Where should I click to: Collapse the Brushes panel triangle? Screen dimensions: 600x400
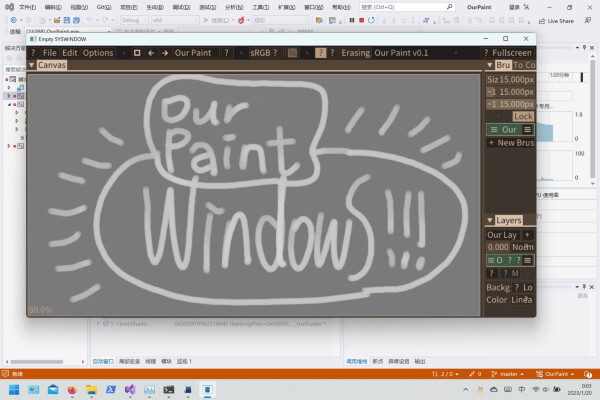pos(490,65)
